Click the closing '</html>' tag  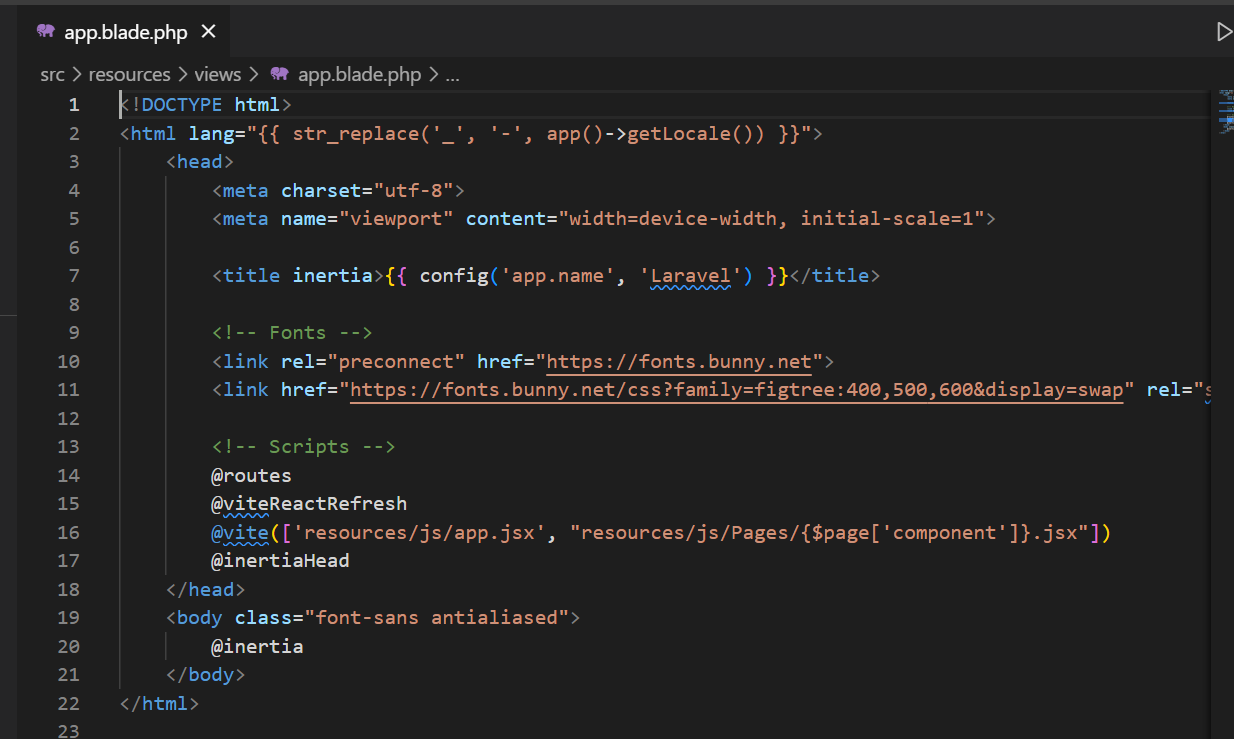coord(159,703)
